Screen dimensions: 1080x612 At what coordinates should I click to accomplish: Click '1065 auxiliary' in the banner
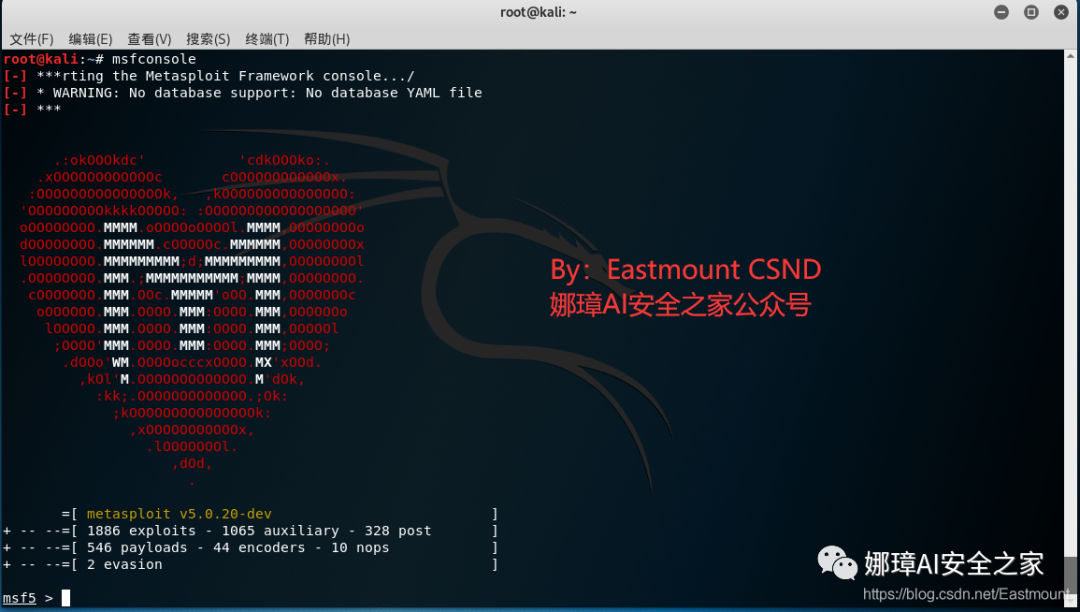point(280,531)
